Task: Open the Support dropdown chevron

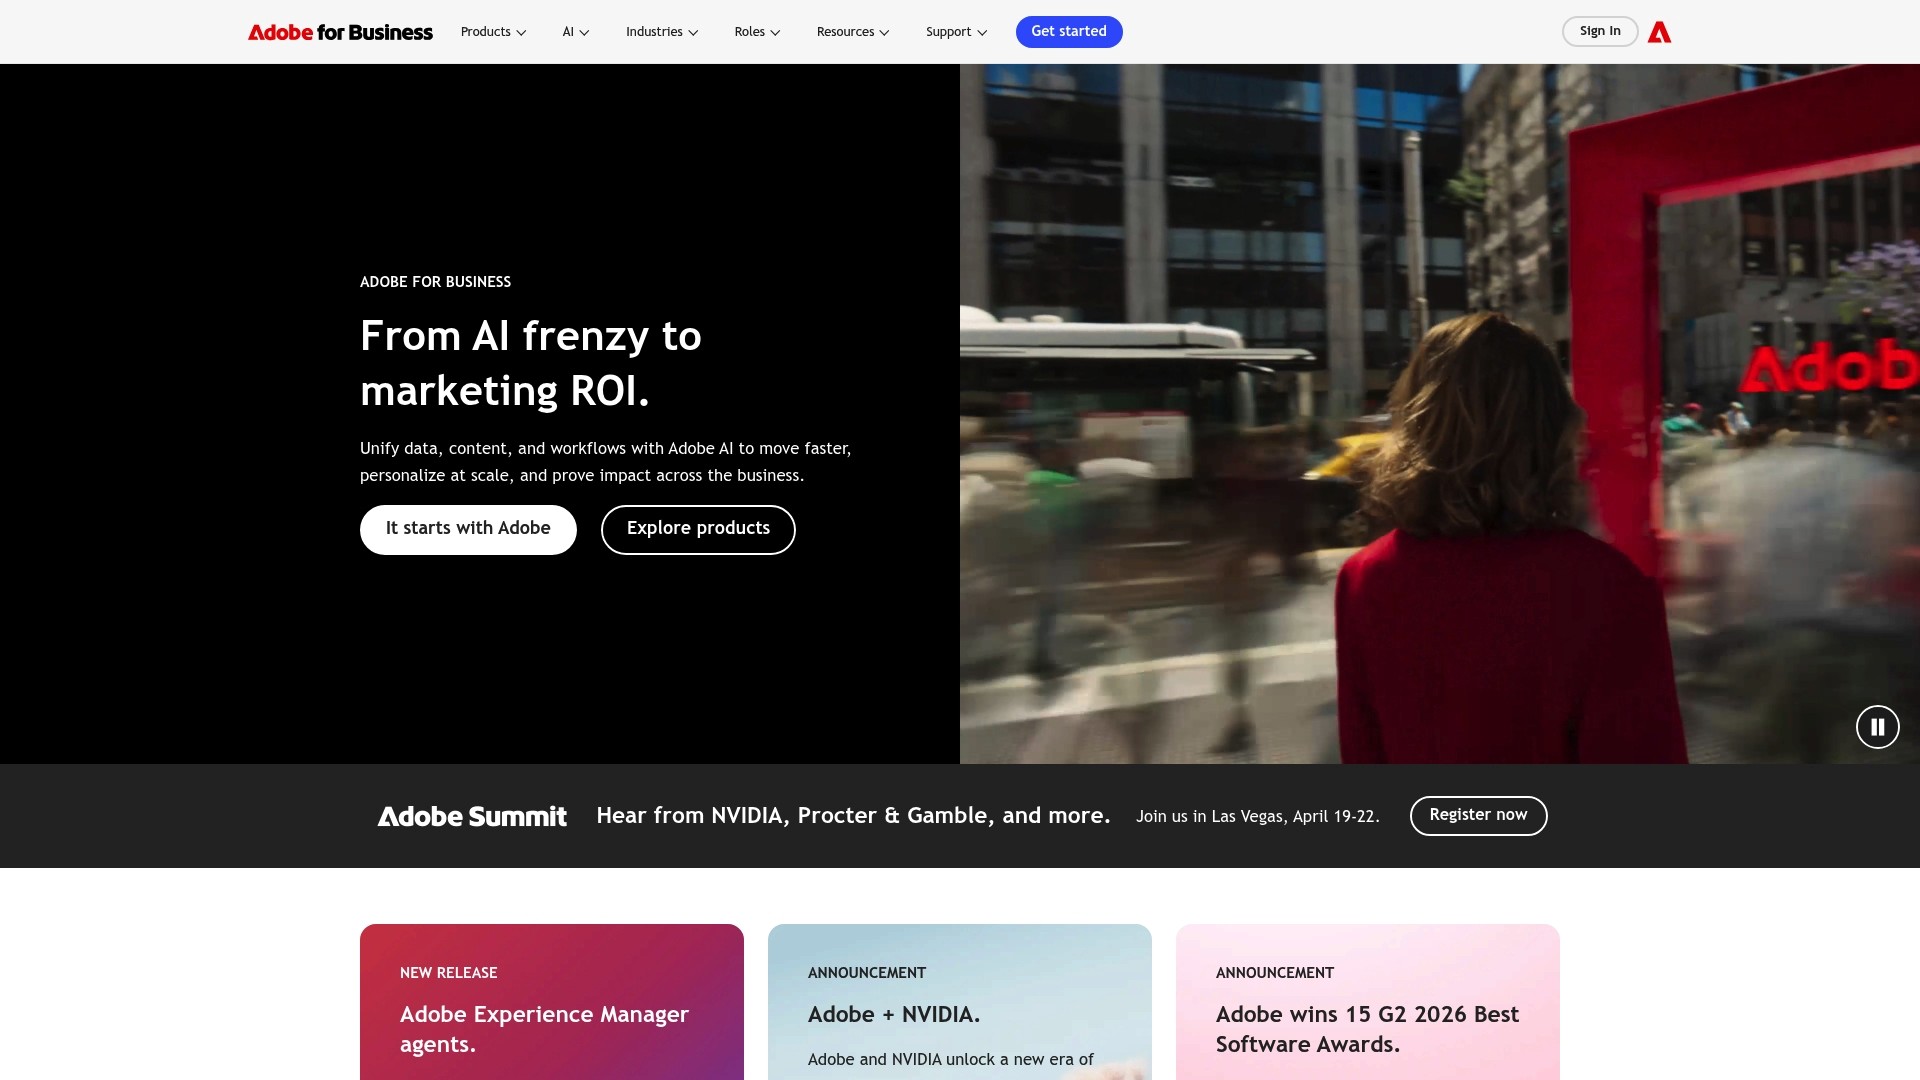Action: click(982, 32)
